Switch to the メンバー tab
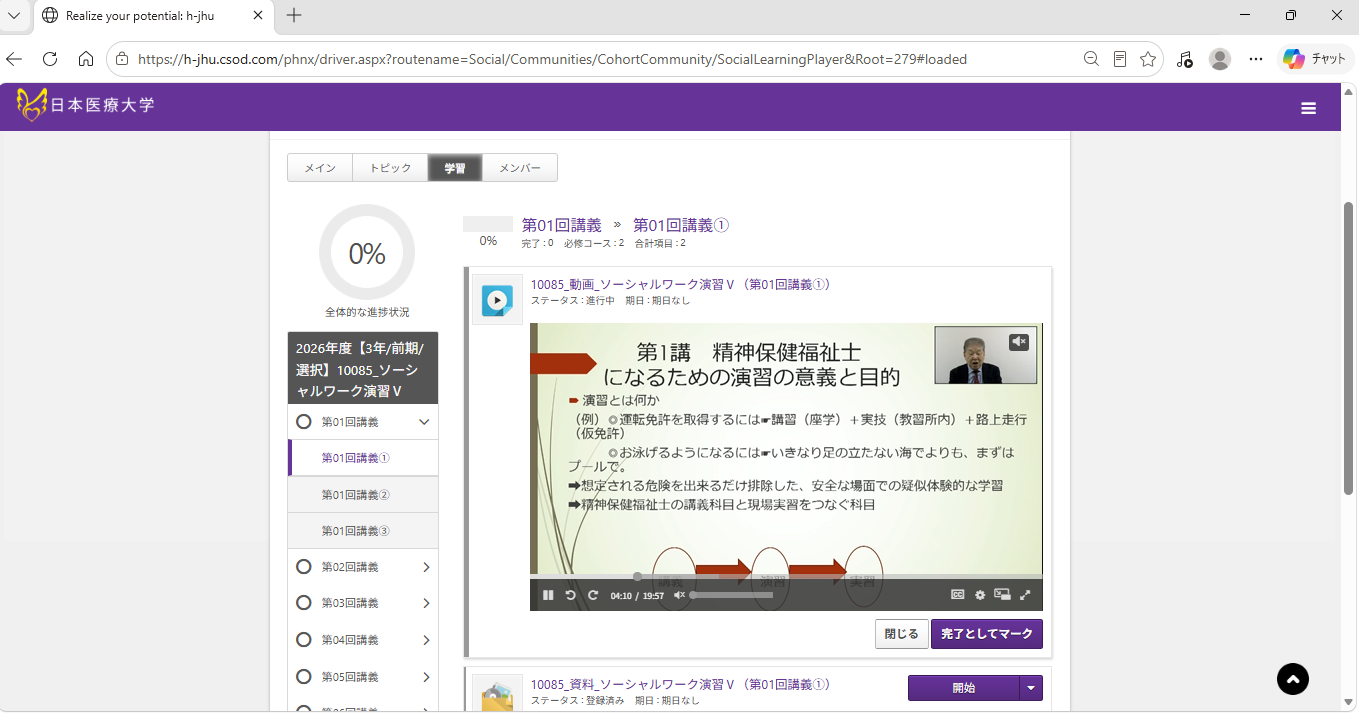The height and width of the screenshot is (715, 1359). pyautogui.click(x=520, y=168)
